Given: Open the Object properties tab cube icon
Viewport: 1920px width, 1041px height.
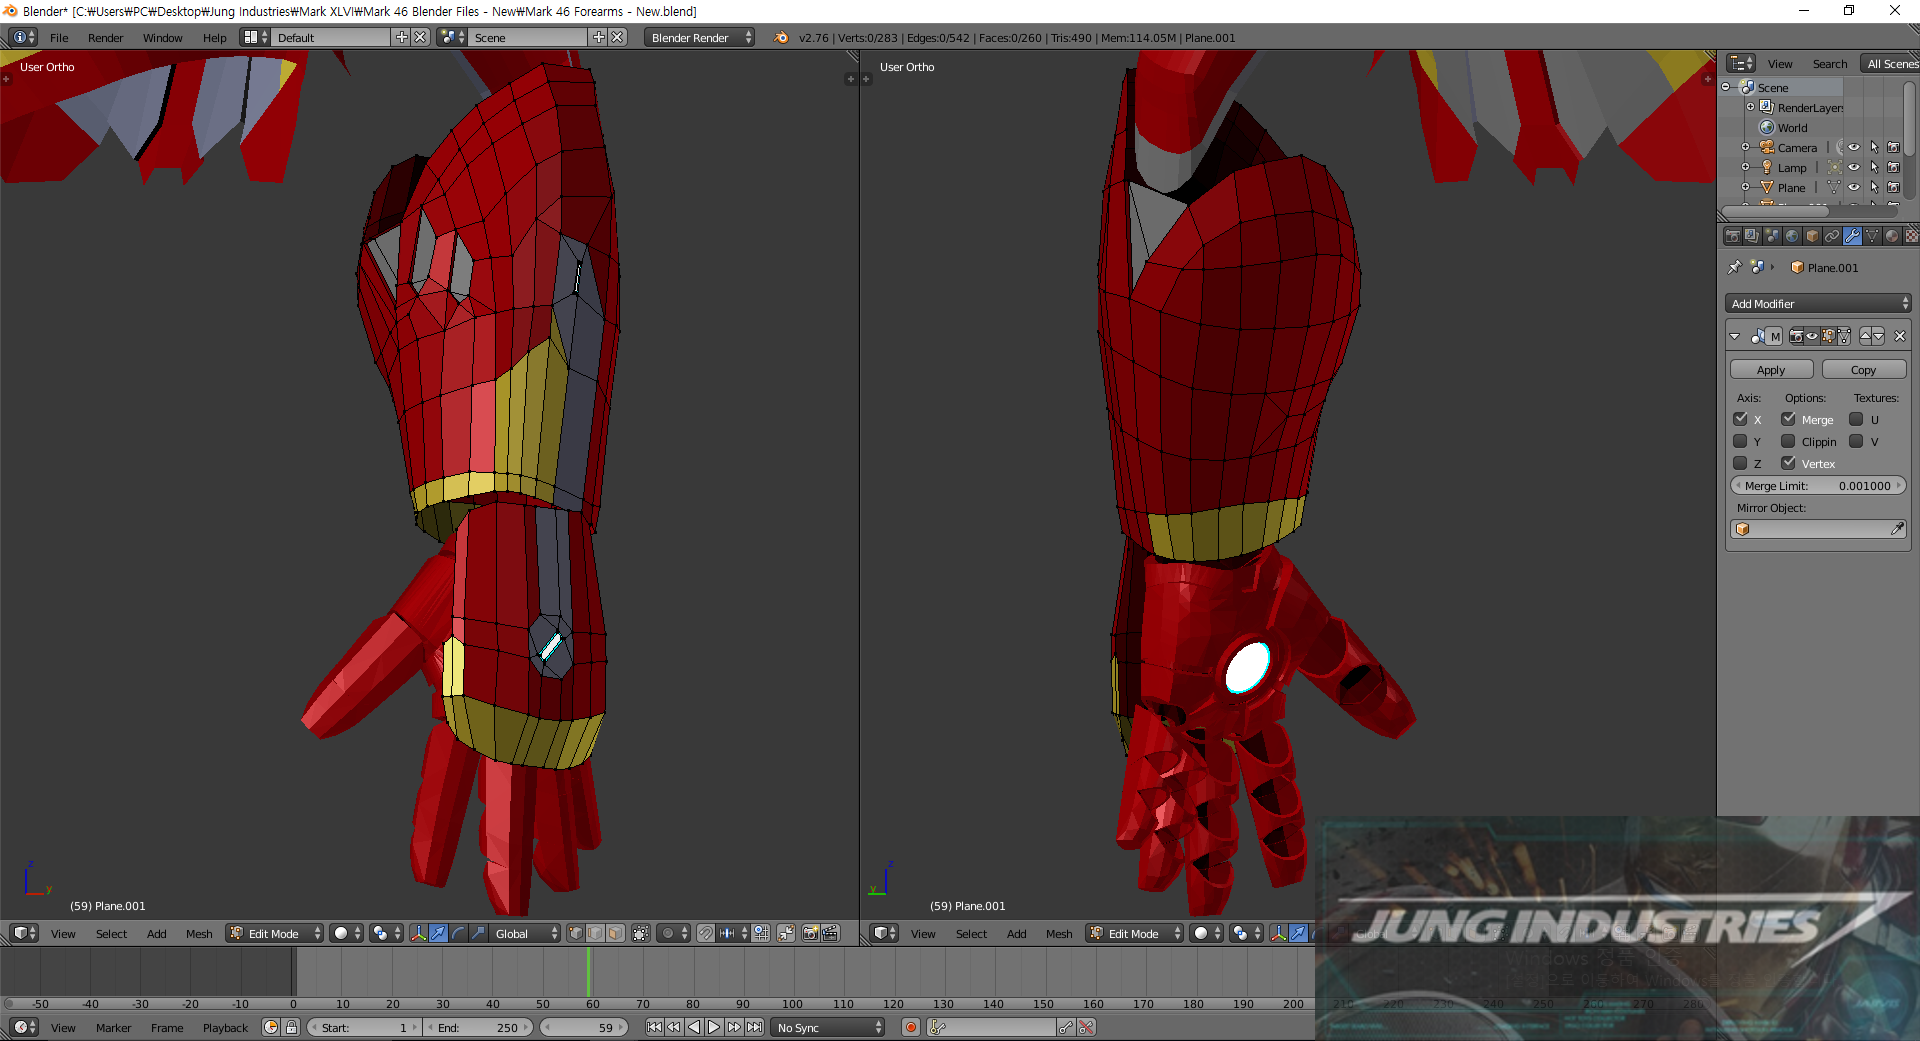Looking at the screenshot, I should (x=1812, y=236).
